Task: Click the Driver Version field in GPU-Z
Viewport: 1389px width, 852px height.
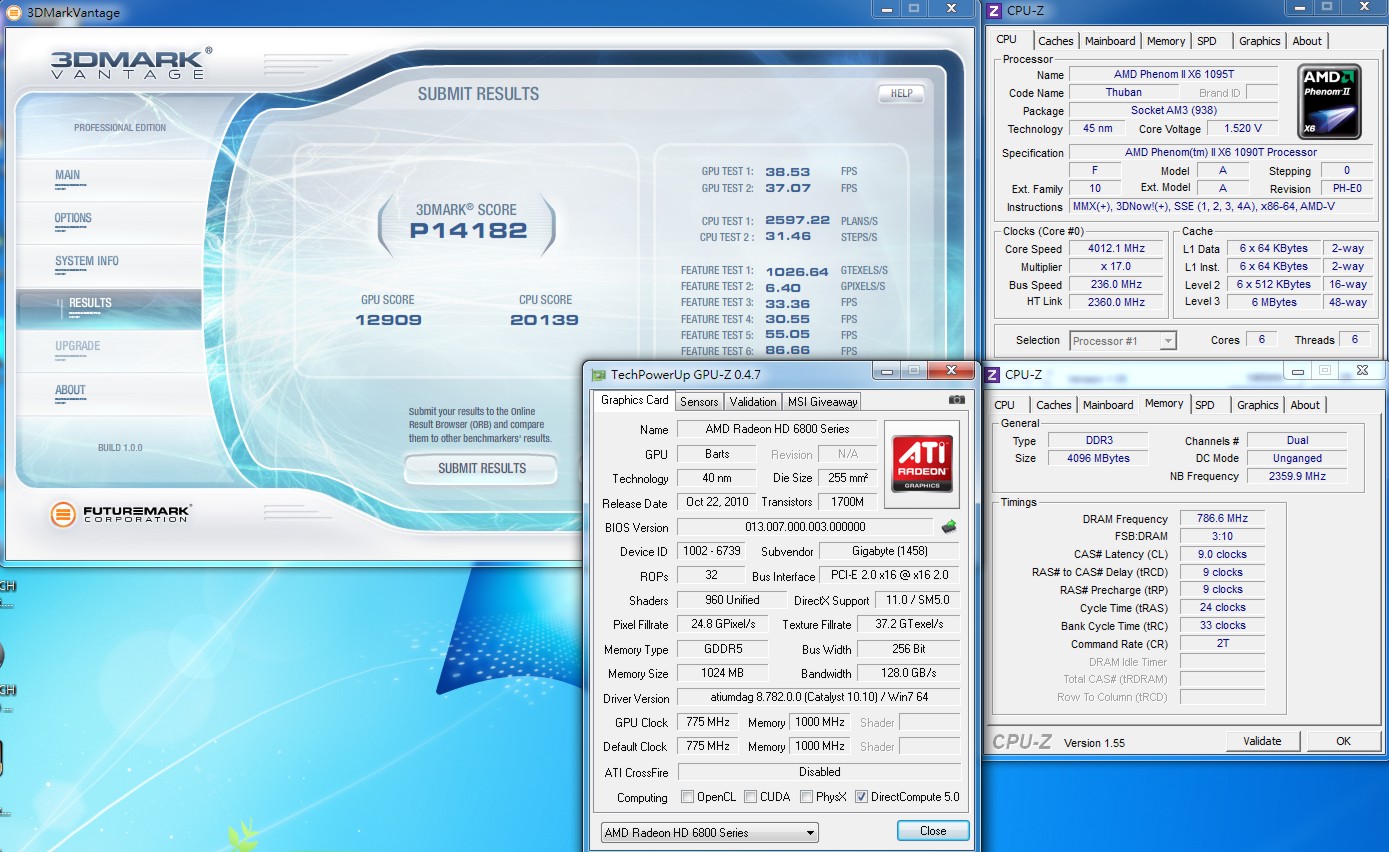Action: (818, 697)
